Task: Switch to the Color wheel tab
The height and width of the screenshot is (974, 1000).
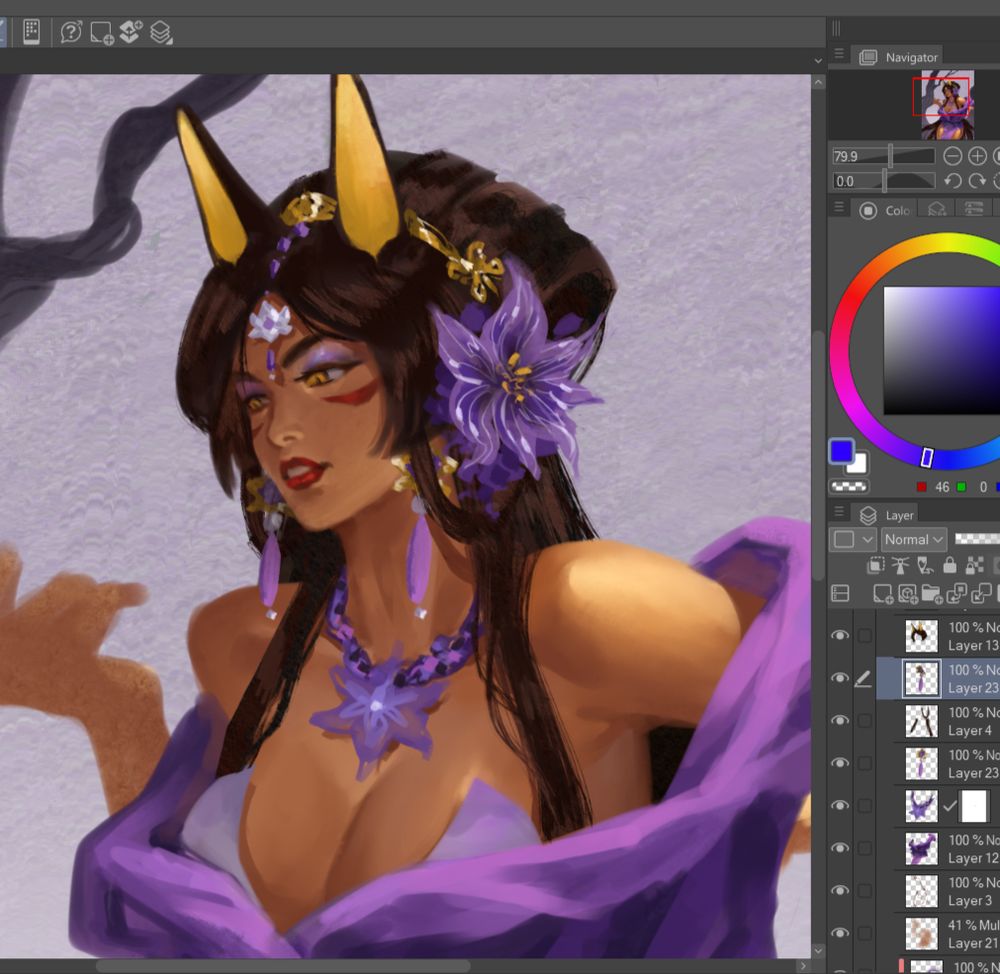Action: (886, 210)
